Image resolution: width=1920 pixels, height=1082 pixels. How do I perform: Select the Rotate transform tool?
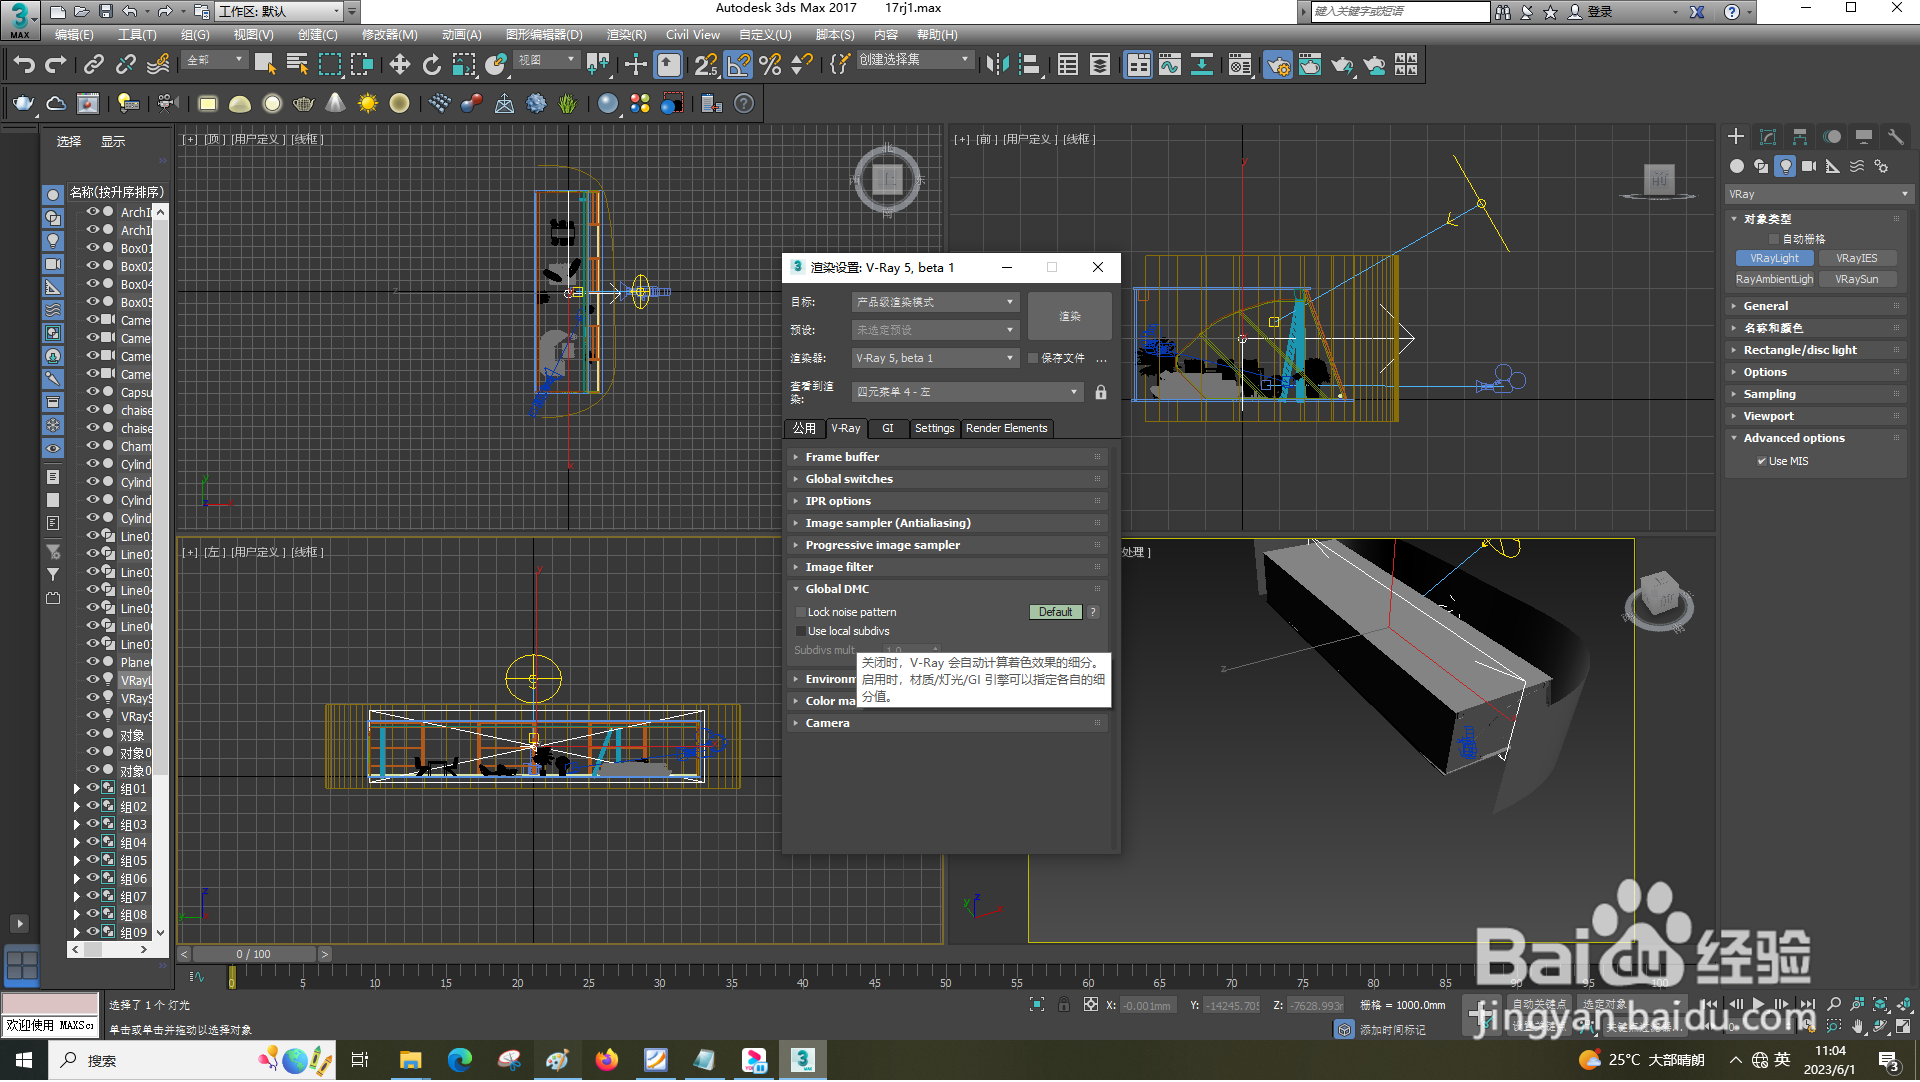click(x=431, y=65)
